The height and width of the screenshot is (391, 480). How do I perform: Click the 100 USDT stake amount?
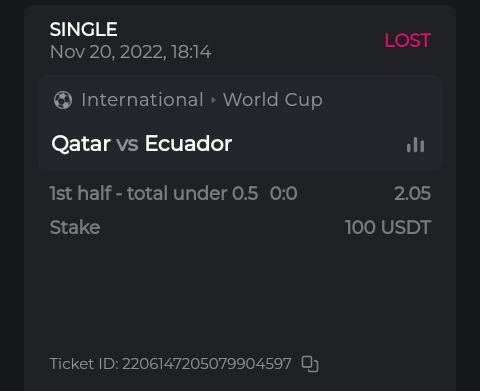click(x=388, y=227)
